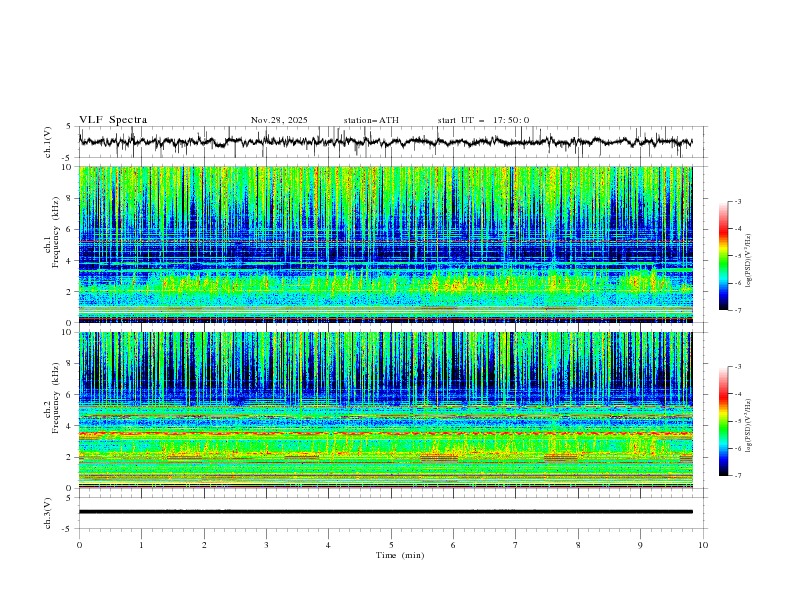
Task: Click the "-3" tick on lower color bar
Action: click(x=738, y=367)
